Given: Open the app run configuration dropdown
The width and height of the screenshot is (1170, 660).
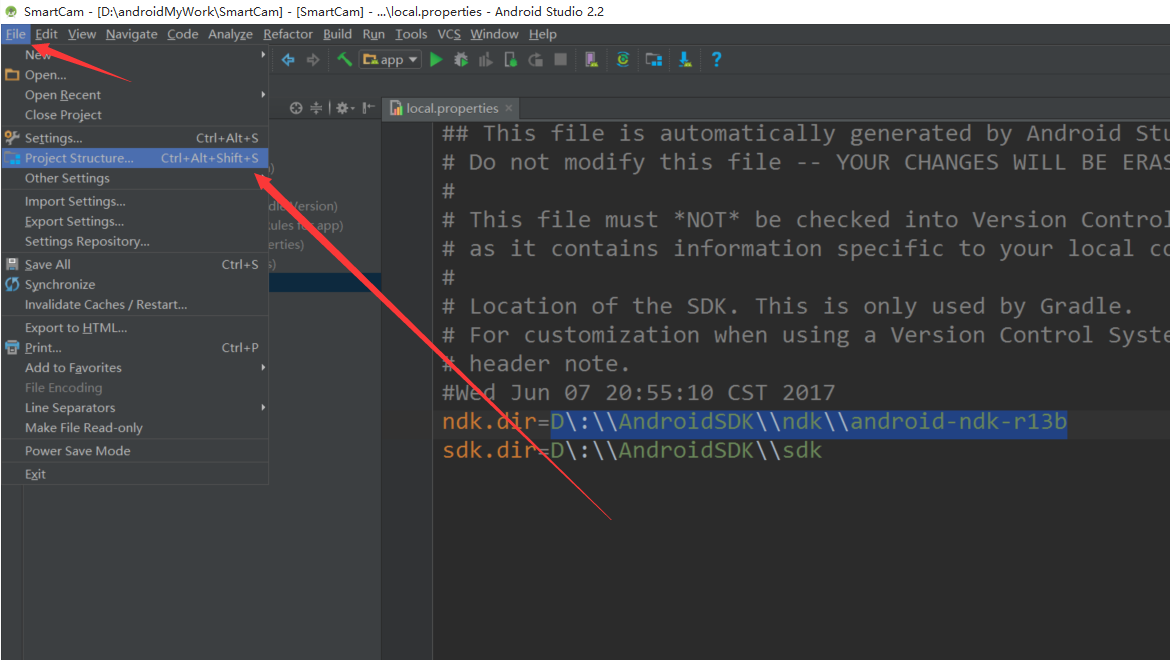Looking at the screenshot, I should coord(390,60).
